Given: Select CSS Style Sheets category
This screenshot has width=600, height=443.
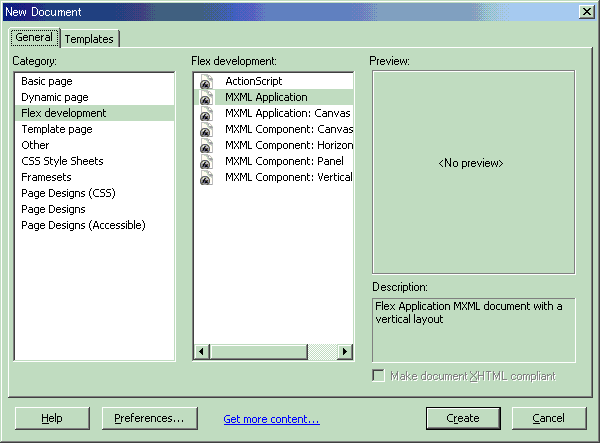Looking at the screenshot, I should [94, 161].
